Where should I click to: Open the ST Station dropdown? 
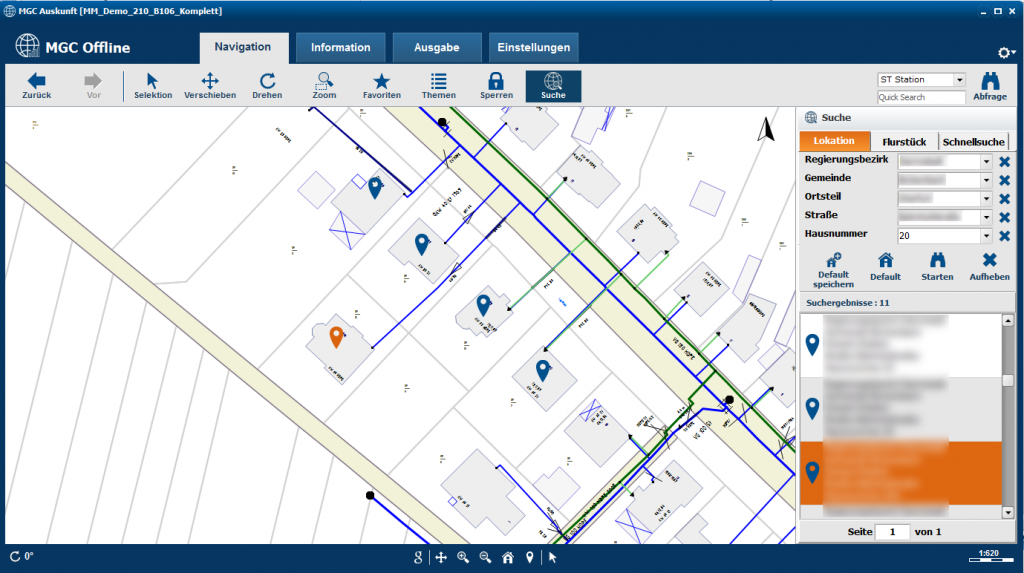[959, 80]
